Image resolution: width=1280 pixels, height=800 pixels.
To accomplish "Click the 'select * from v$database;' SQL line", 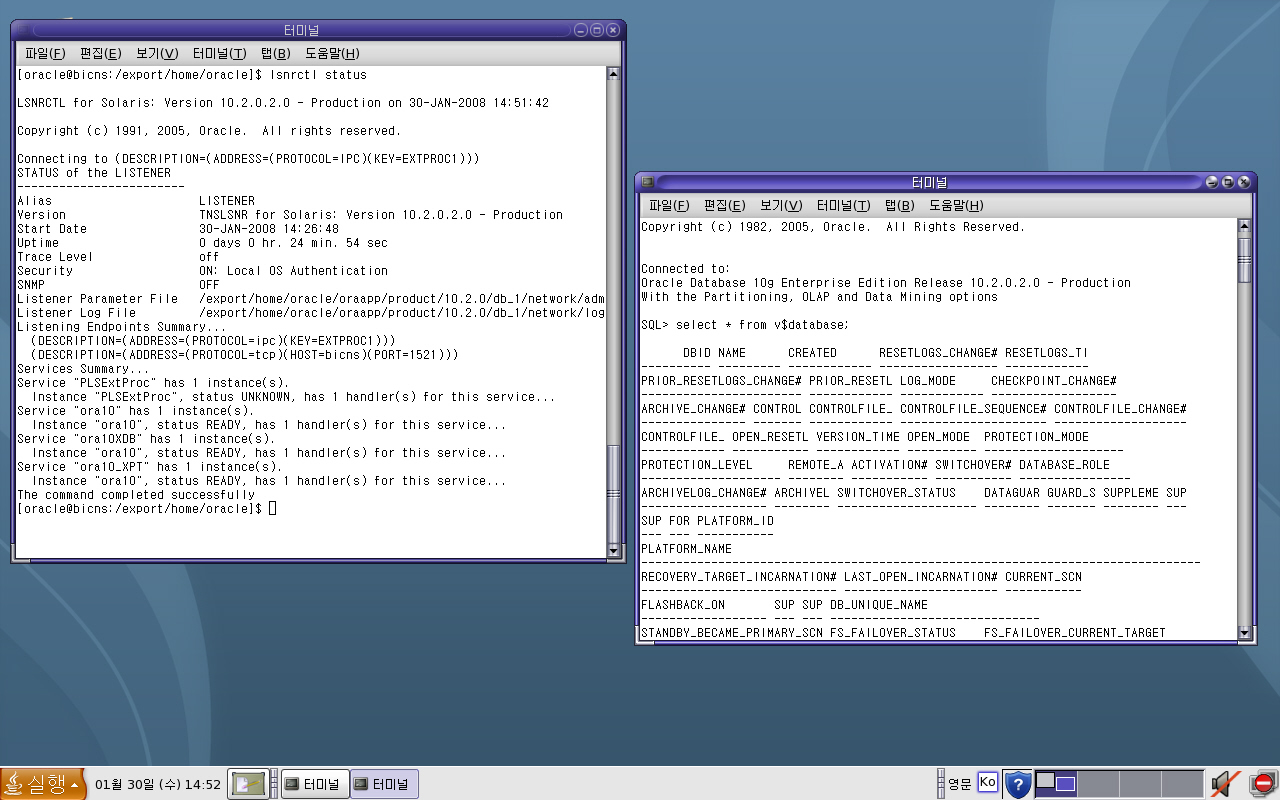I will [762, 325].
